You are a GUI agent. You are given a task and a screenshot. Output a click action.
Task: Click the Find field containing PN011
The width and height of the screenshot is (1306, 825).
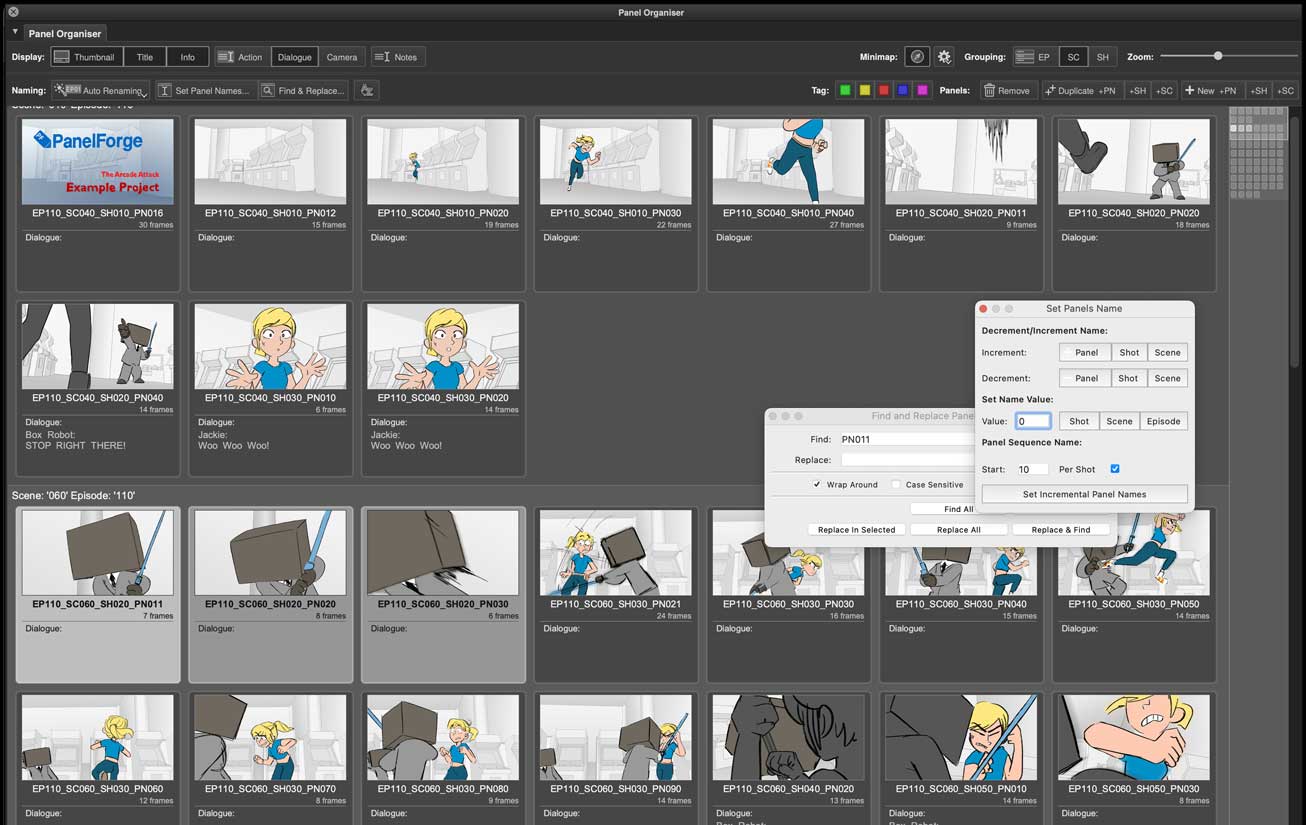point(906,439)
